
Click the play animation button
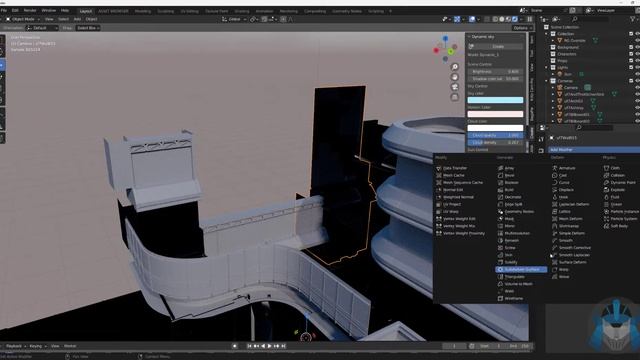coord(269,346)
